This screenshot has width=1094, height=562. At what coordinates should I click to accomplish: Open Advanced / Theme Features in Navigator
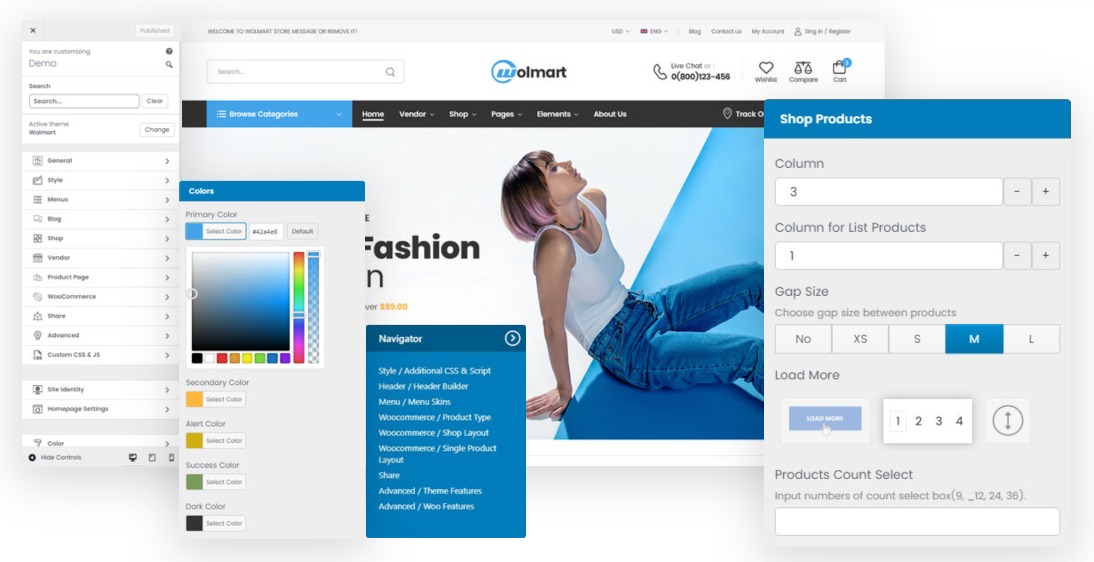pyautogui.click(x=430, y=491)
